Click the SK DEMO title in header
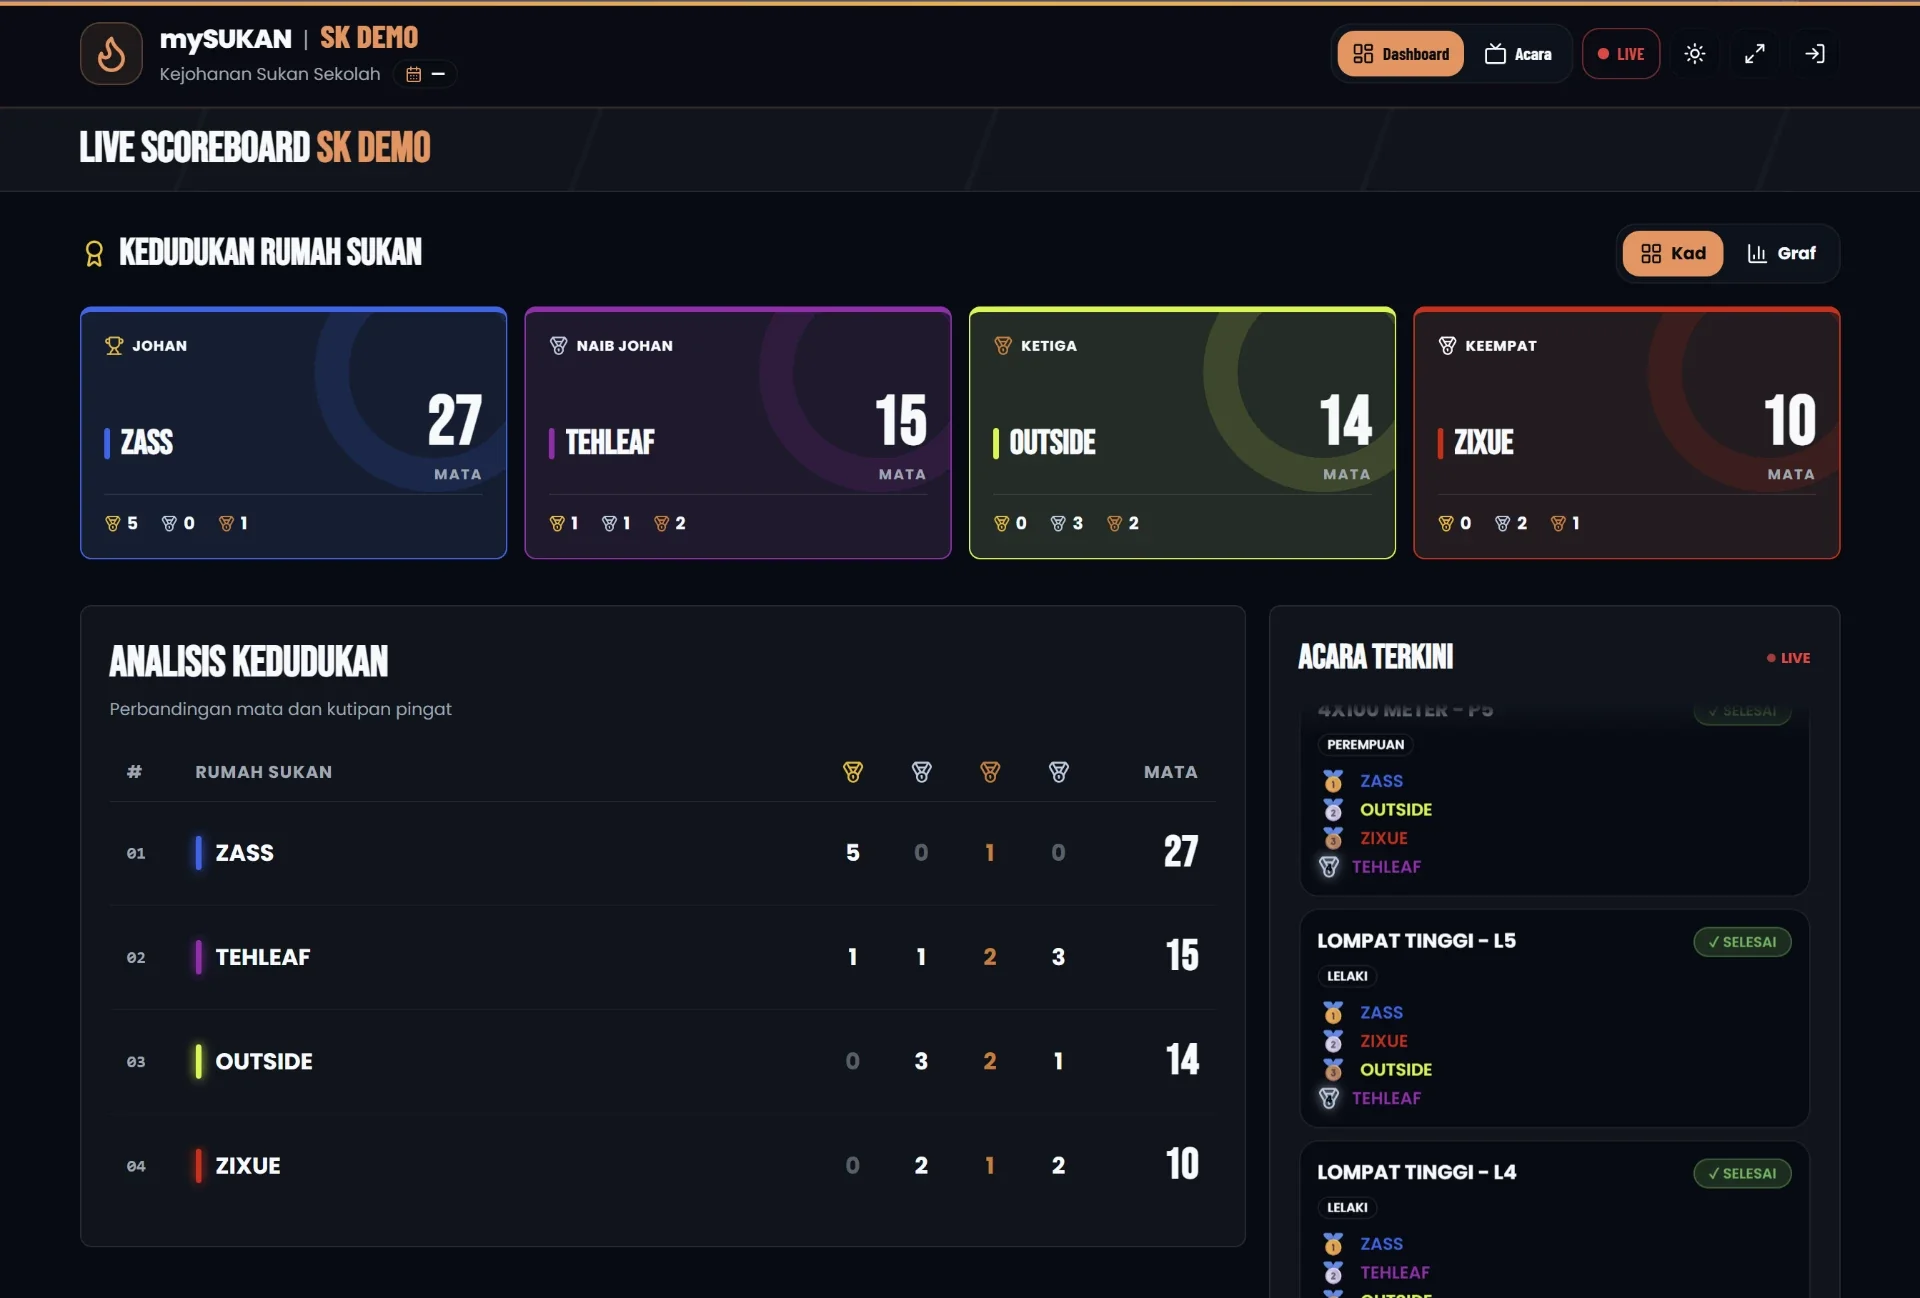1920x1298 pixels. (x=369, y=38)
